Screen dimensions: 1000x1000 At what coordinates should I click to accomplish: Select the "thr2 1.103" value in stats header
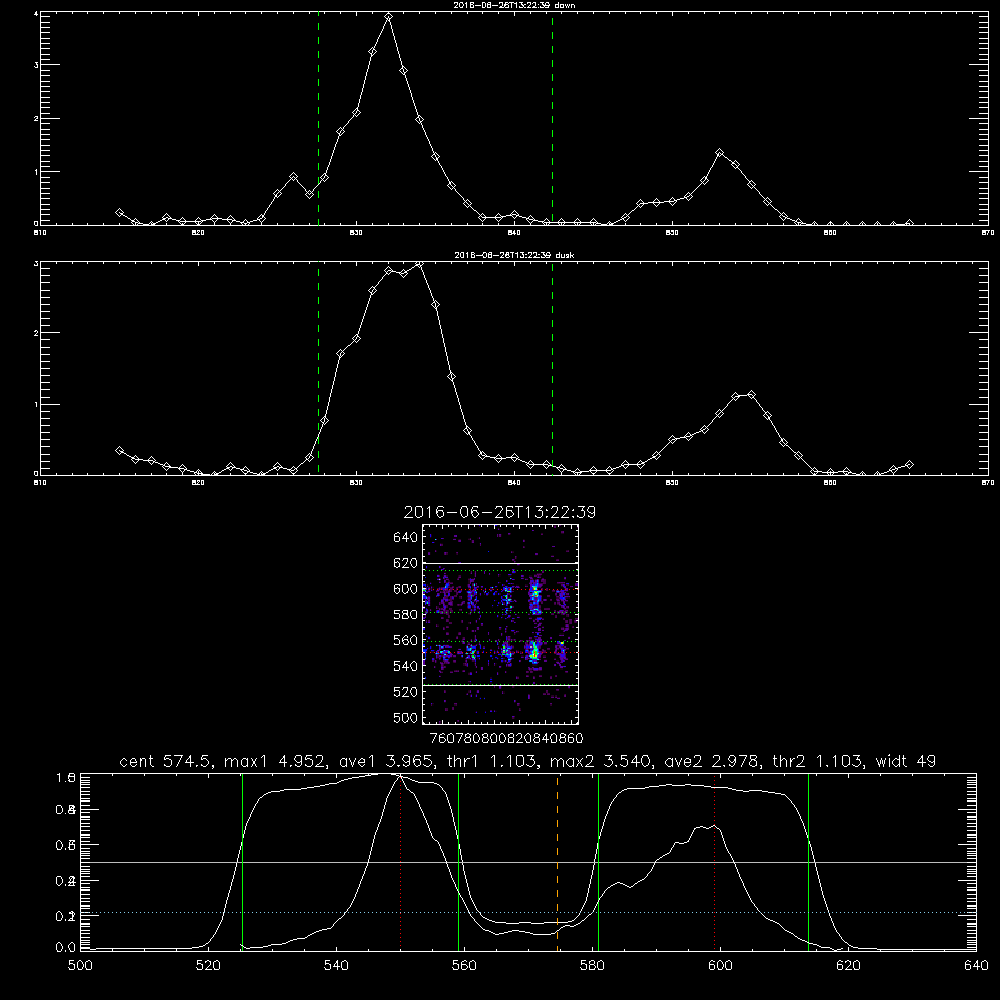818,761
